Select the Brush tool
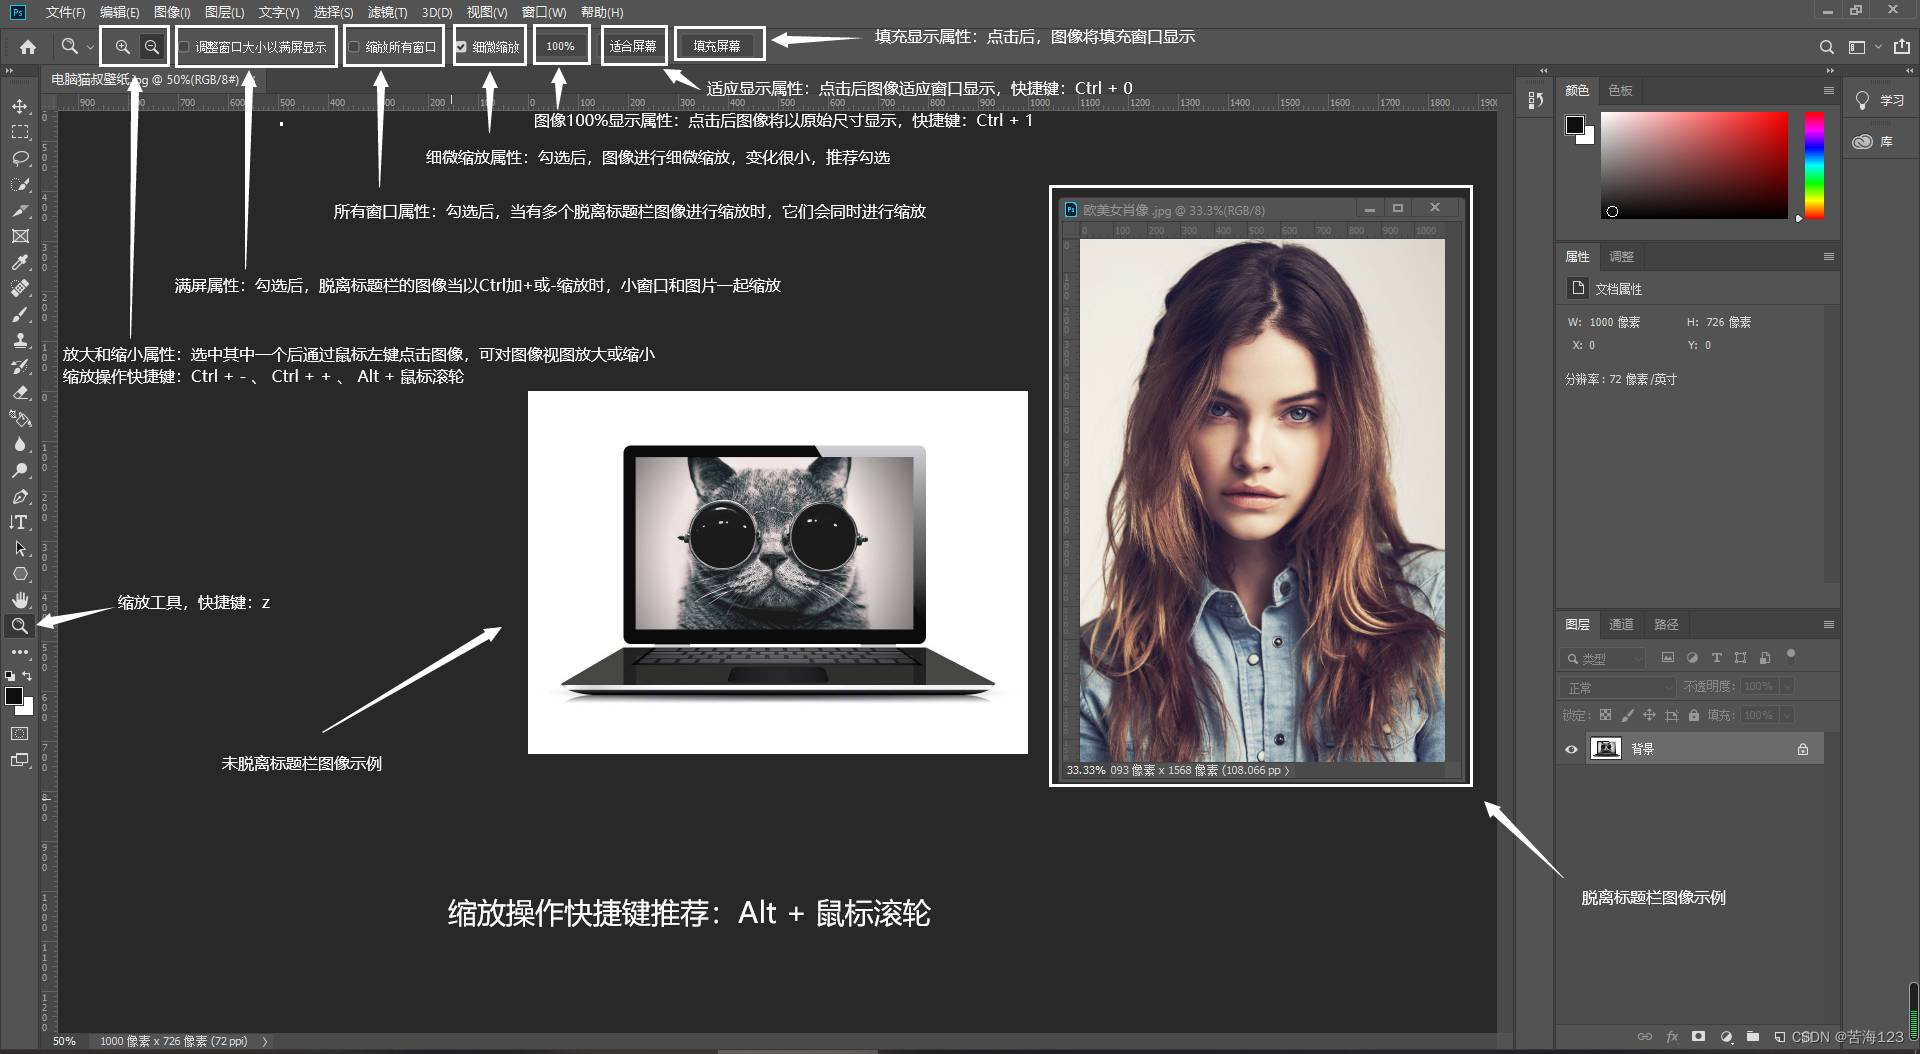 click(x=20, y=314)
